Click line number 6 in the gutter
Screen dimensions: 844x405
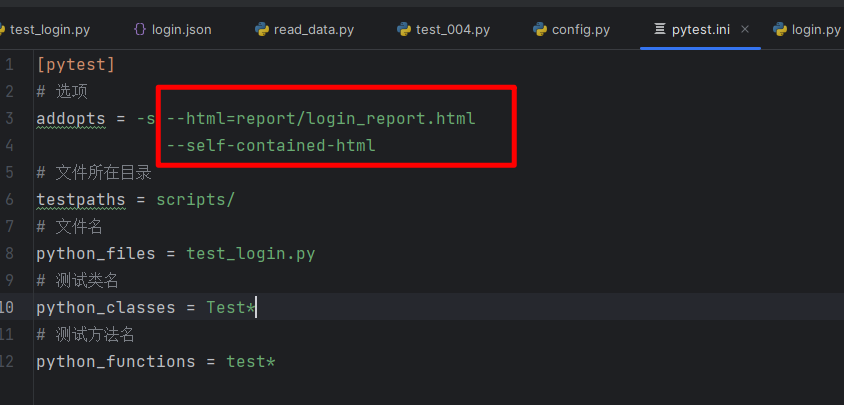coord(9,199)
